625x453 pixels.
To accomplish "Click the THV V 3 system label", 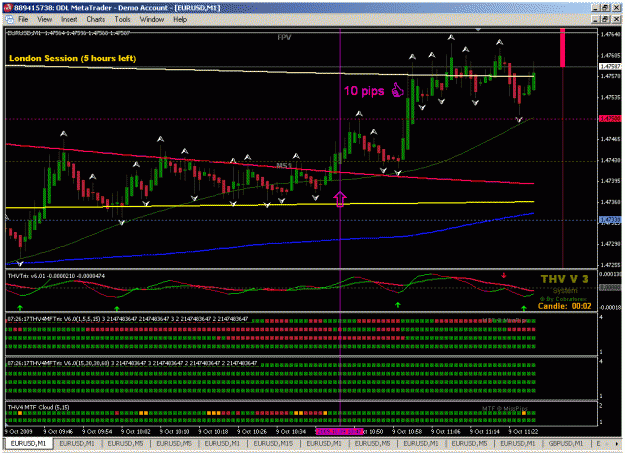I will click(x=564, y=279).
